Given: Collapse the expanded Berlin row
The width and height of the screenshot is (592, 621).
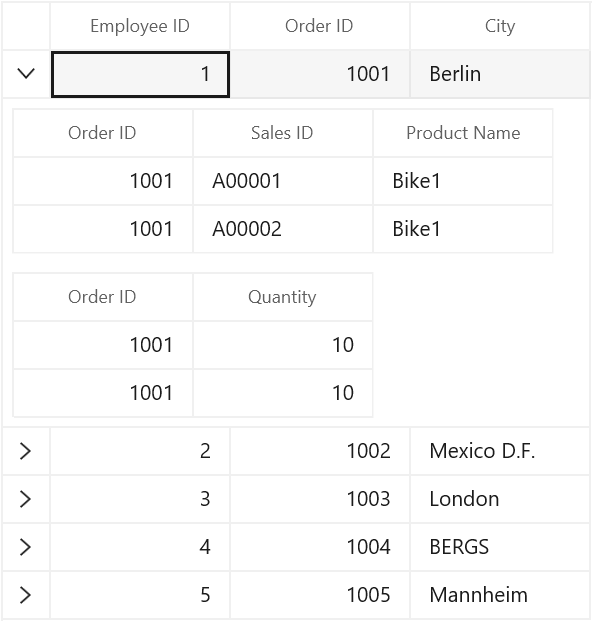Looking at the screenshot, I should [x=26, y=74].
